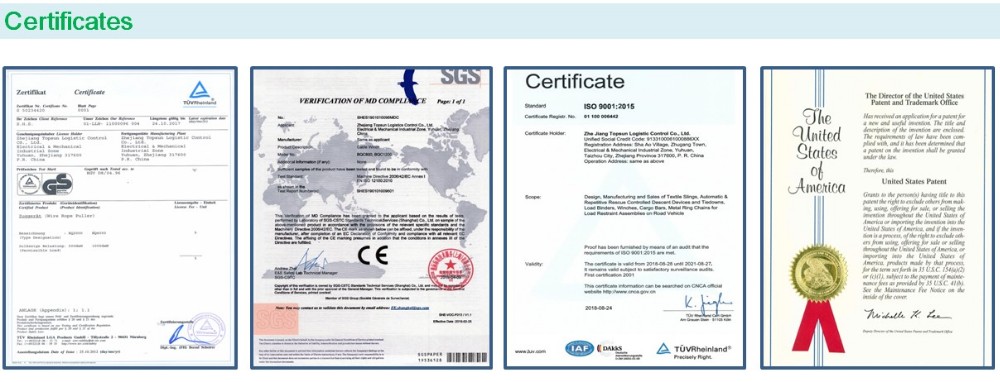Open the ISO 9001:2015 certificate thumbnail
This screenshot has height=382, width=1000.
coord(624,217)
